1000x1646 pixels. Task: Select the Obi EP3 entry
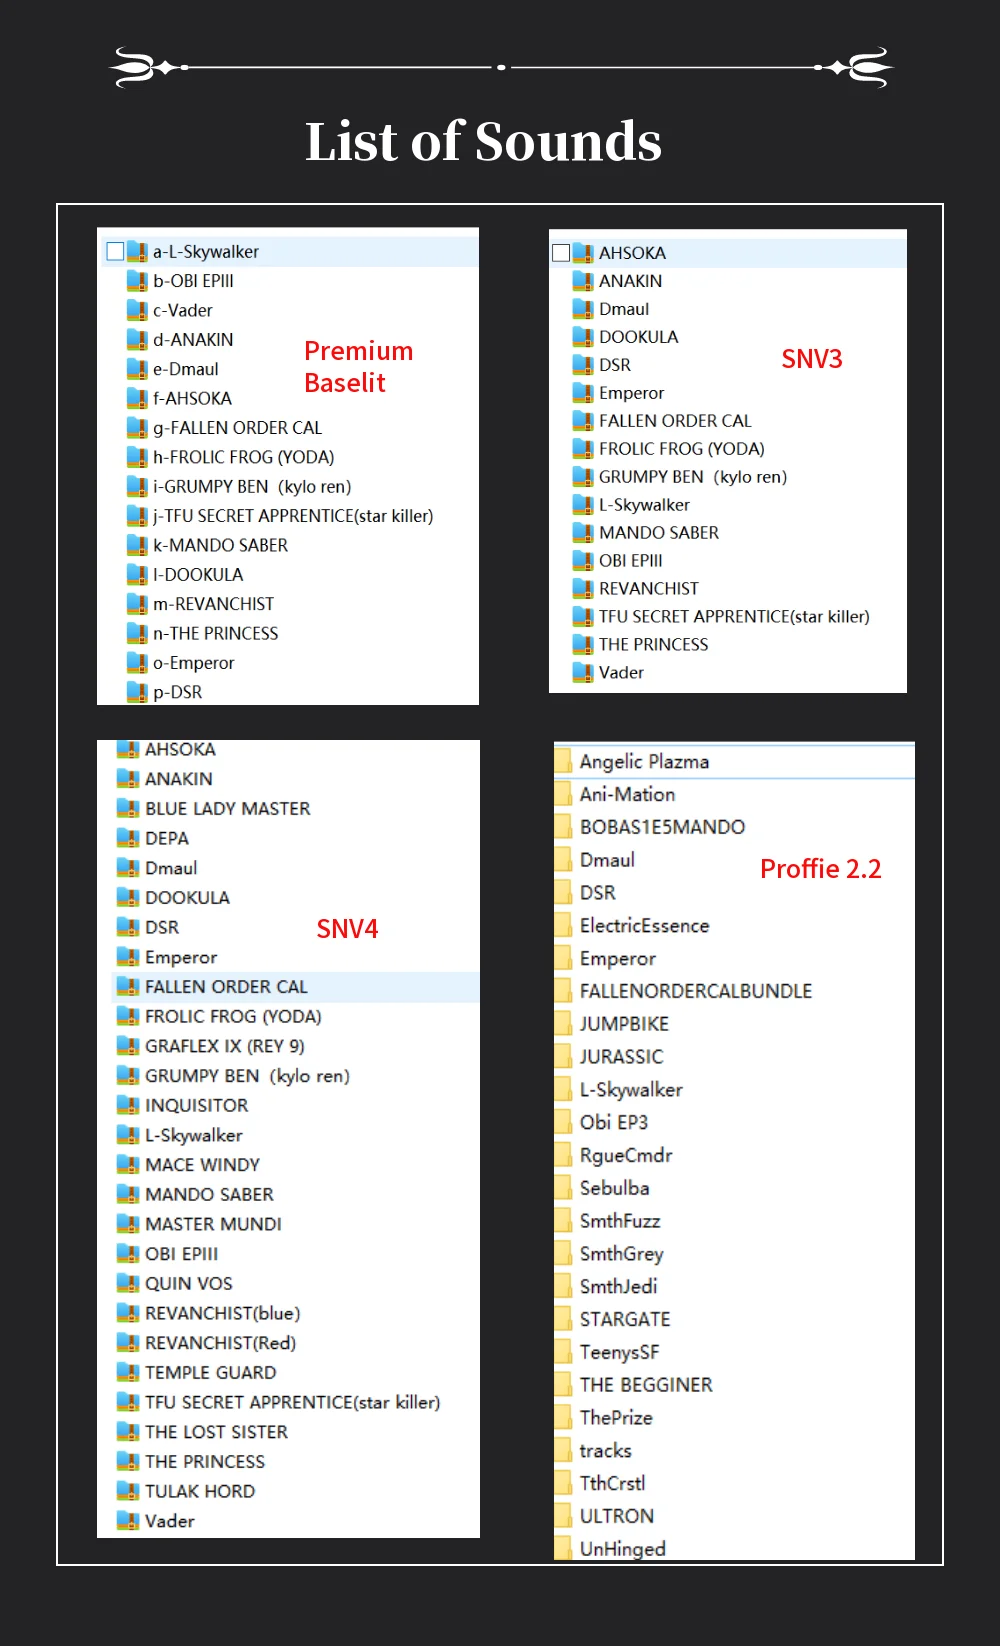tap(614, 1122)
